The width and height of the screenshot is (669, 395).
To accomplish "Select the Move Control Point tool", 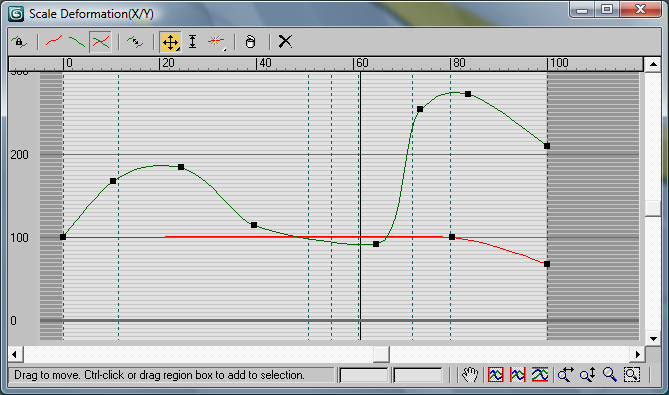I will 170,42.
